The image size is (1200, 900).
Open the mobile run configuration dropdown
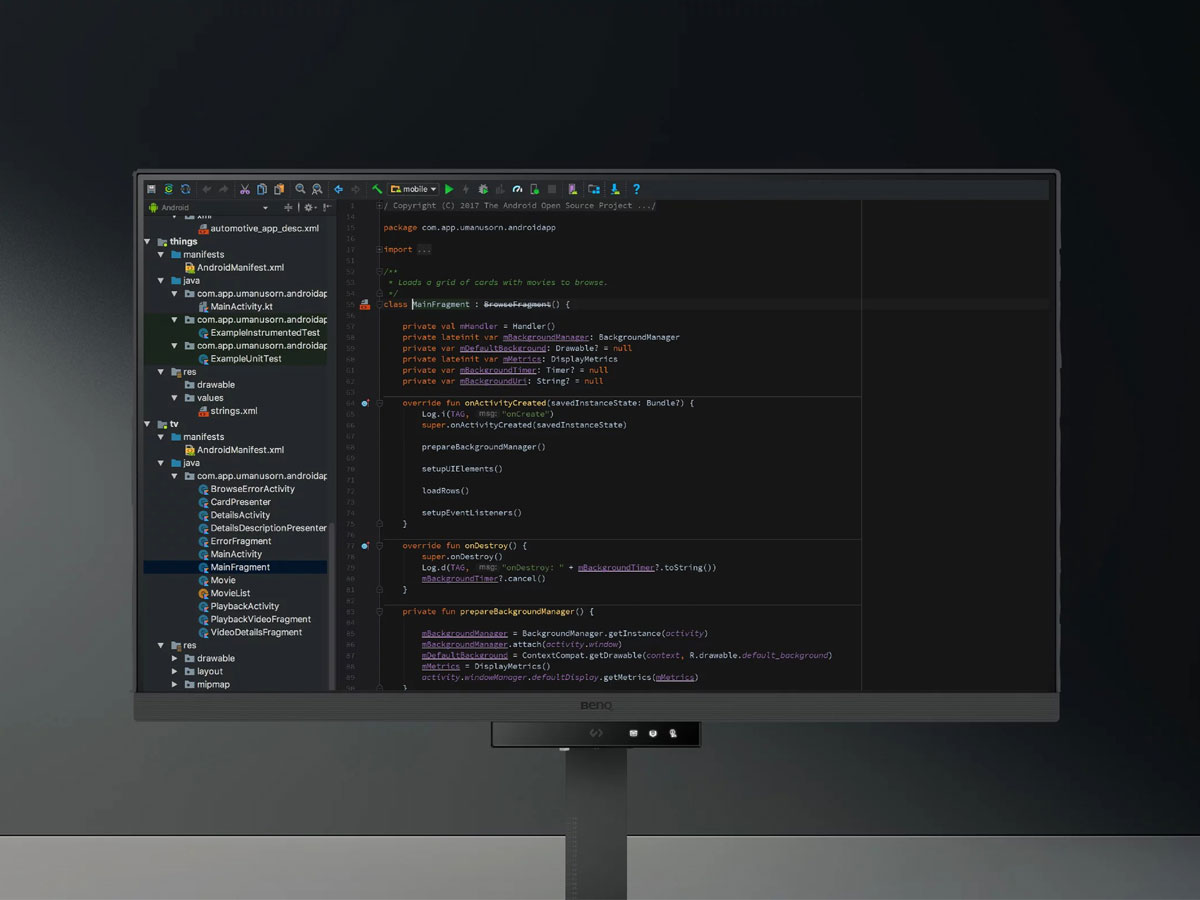click(x=414, y=189)
